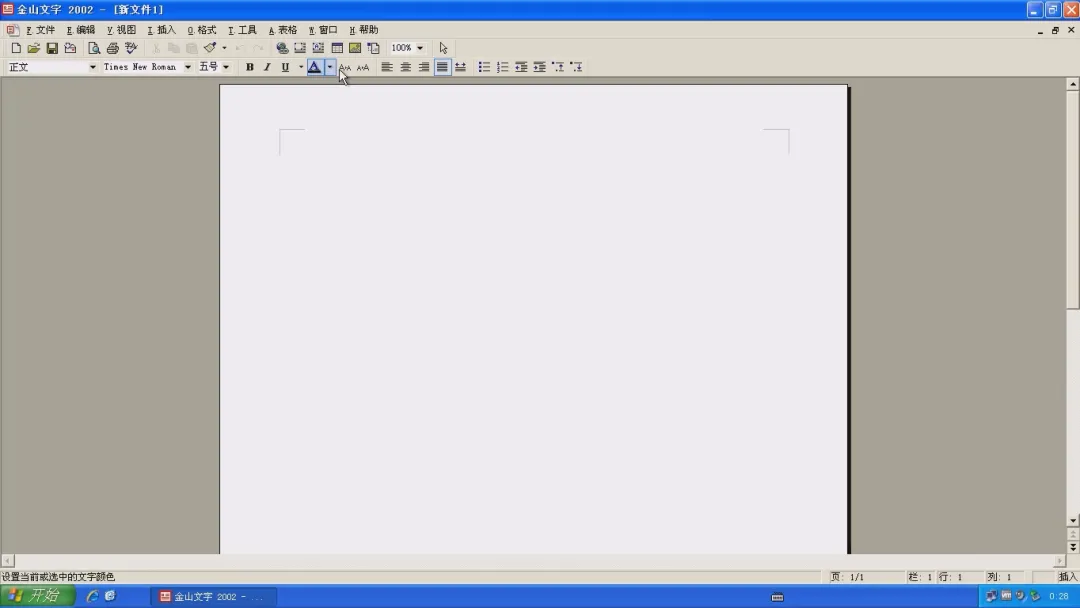Open the 文件 menu
Screen dimensions: 1080x608
[41, 30]
